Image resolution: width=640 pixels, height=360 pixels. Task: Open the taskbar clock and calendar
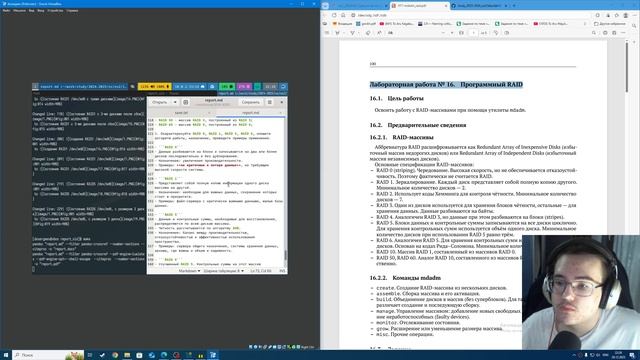618,355
